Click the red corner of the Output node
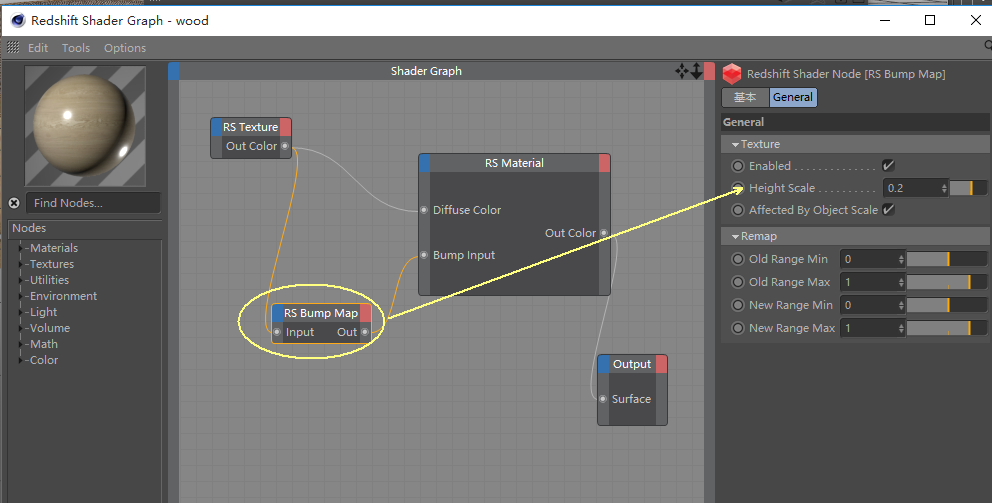The width and height of the screenshot is (992, 503). 661,364
